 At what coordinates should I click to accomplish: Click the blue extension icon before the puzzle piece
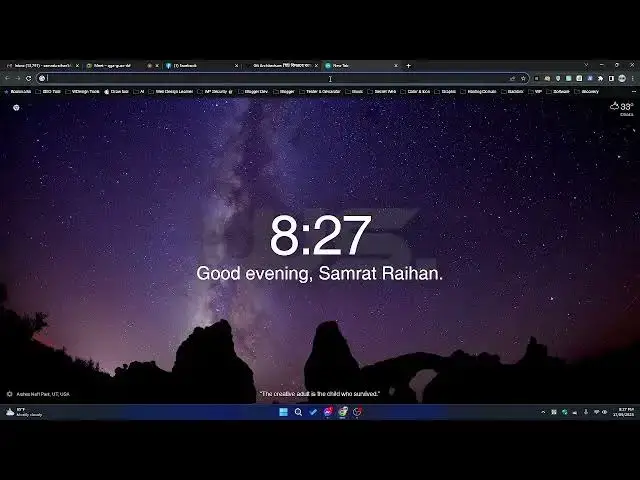pos(590,78)
